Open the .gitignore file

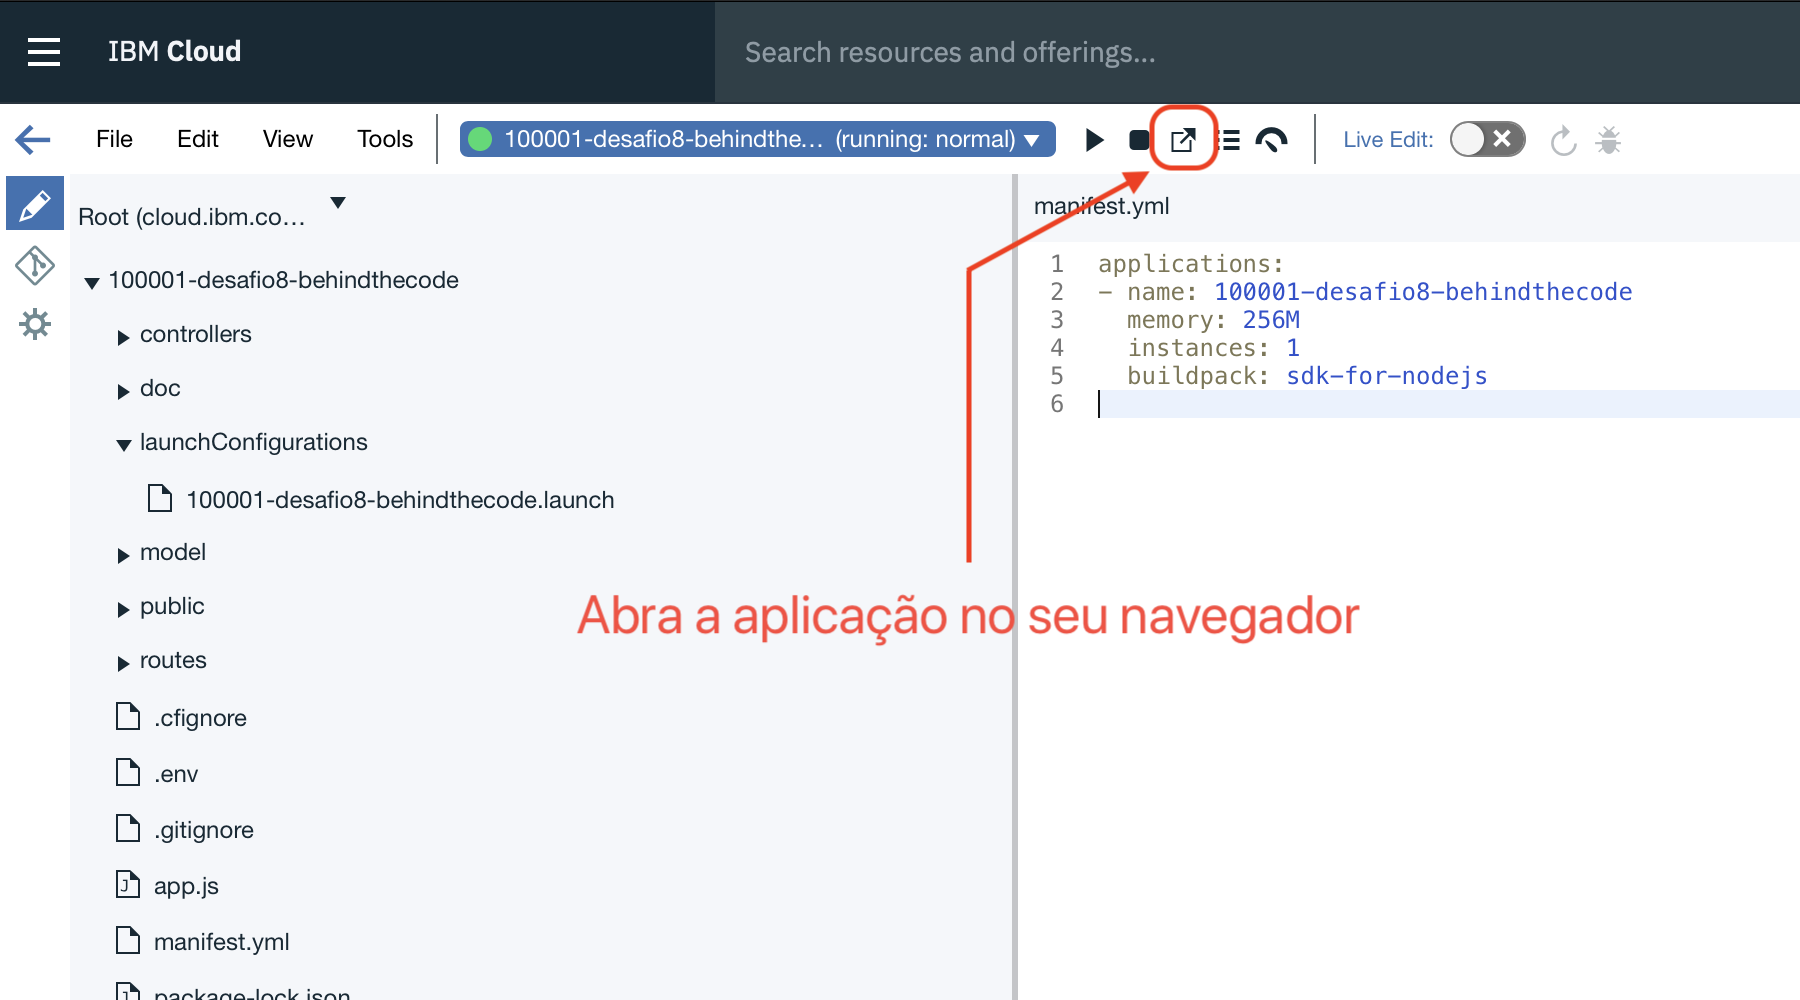click(x=204, y=830)
